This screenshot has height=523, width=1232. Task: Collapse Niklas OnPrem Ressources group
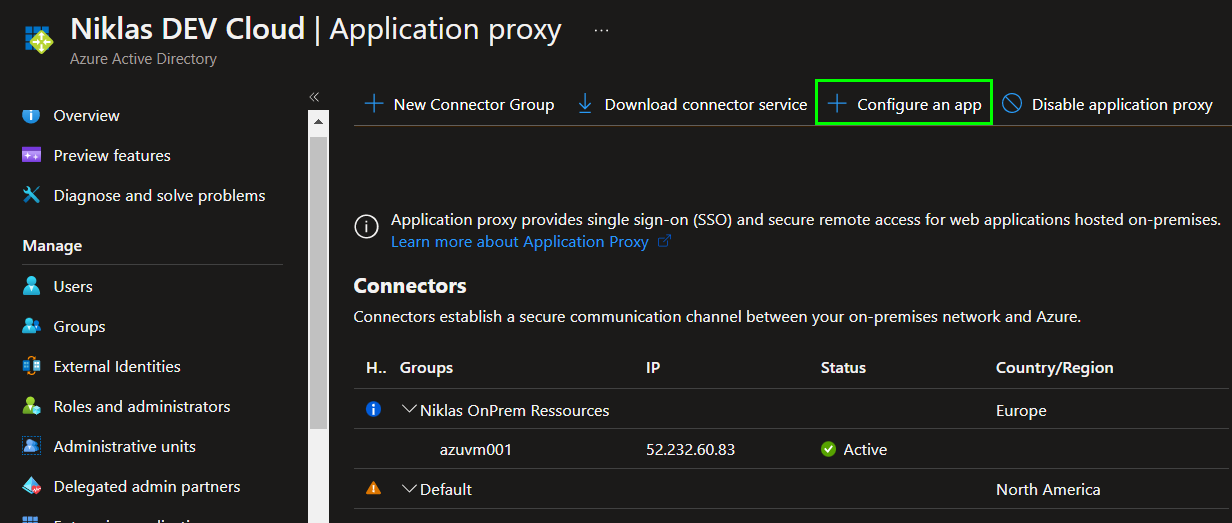click(409, 410)
